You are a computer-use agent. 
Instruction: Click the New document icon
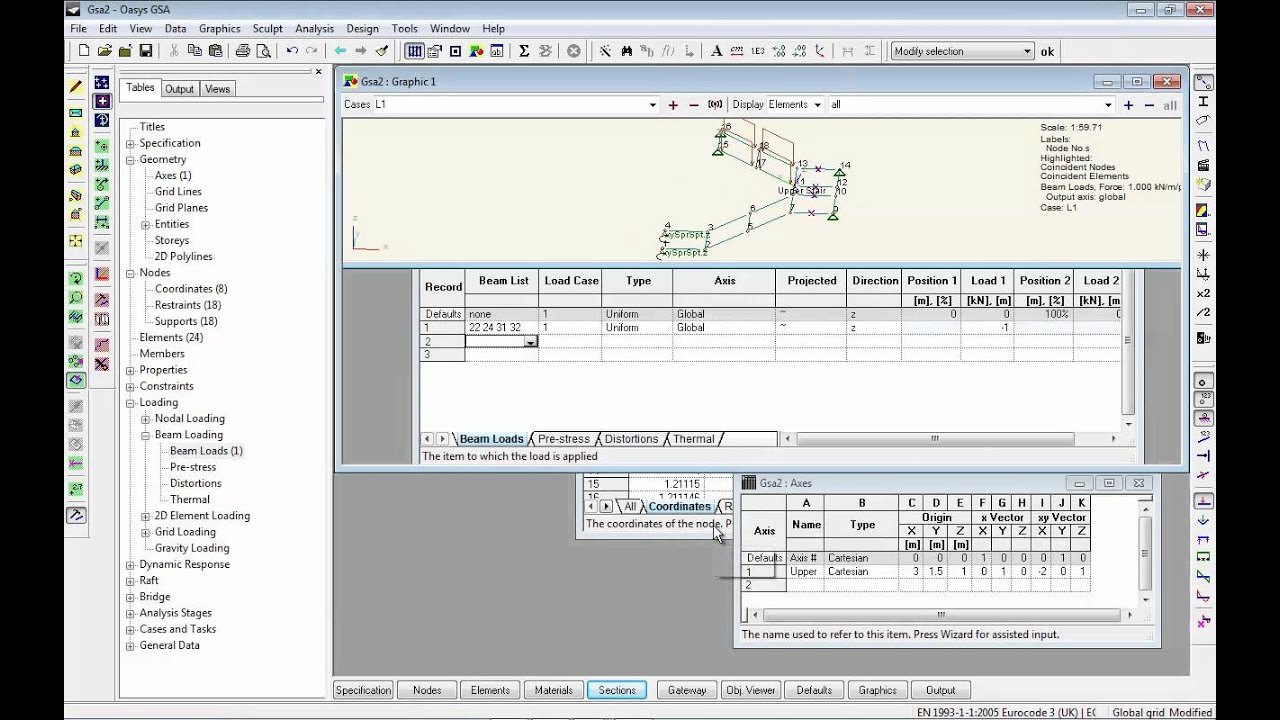point(83,51)
